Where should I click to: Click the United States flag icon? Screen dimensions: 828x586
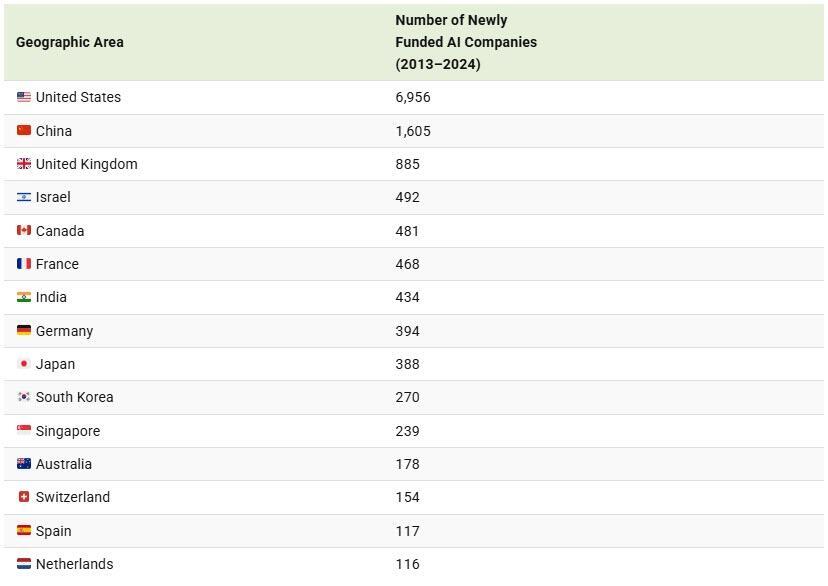(24, 97)
